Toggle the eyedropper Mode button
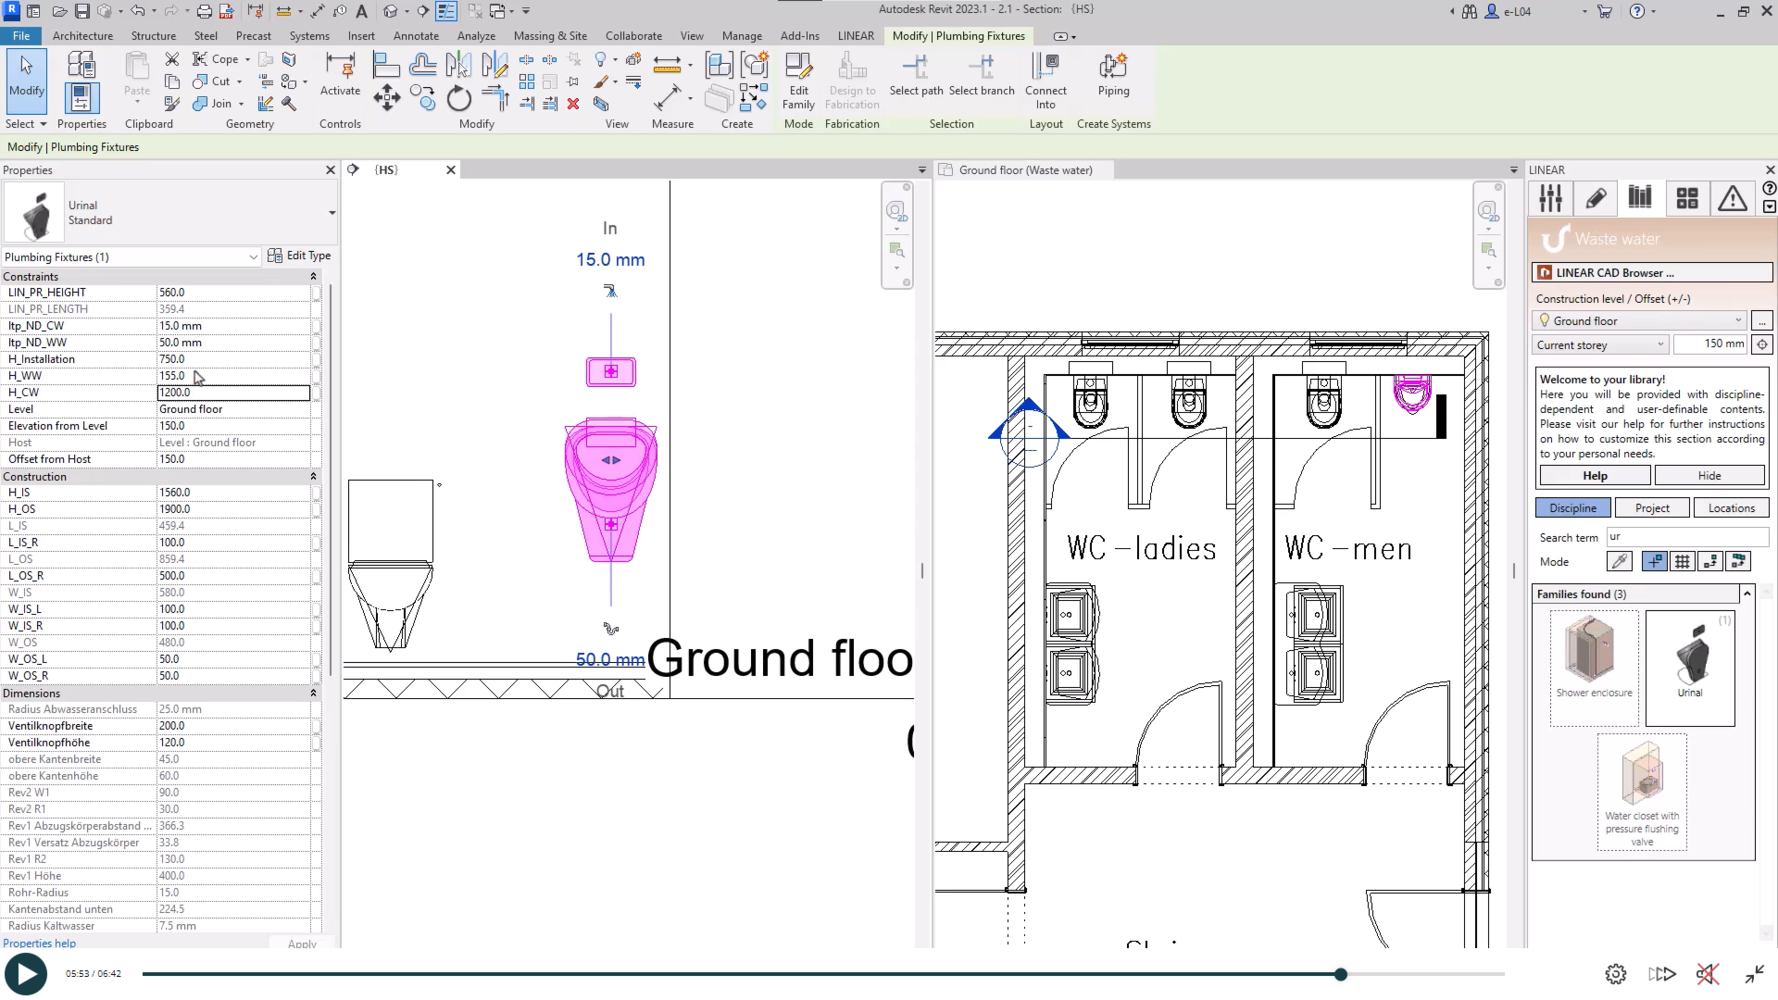 coord(1619,562)
